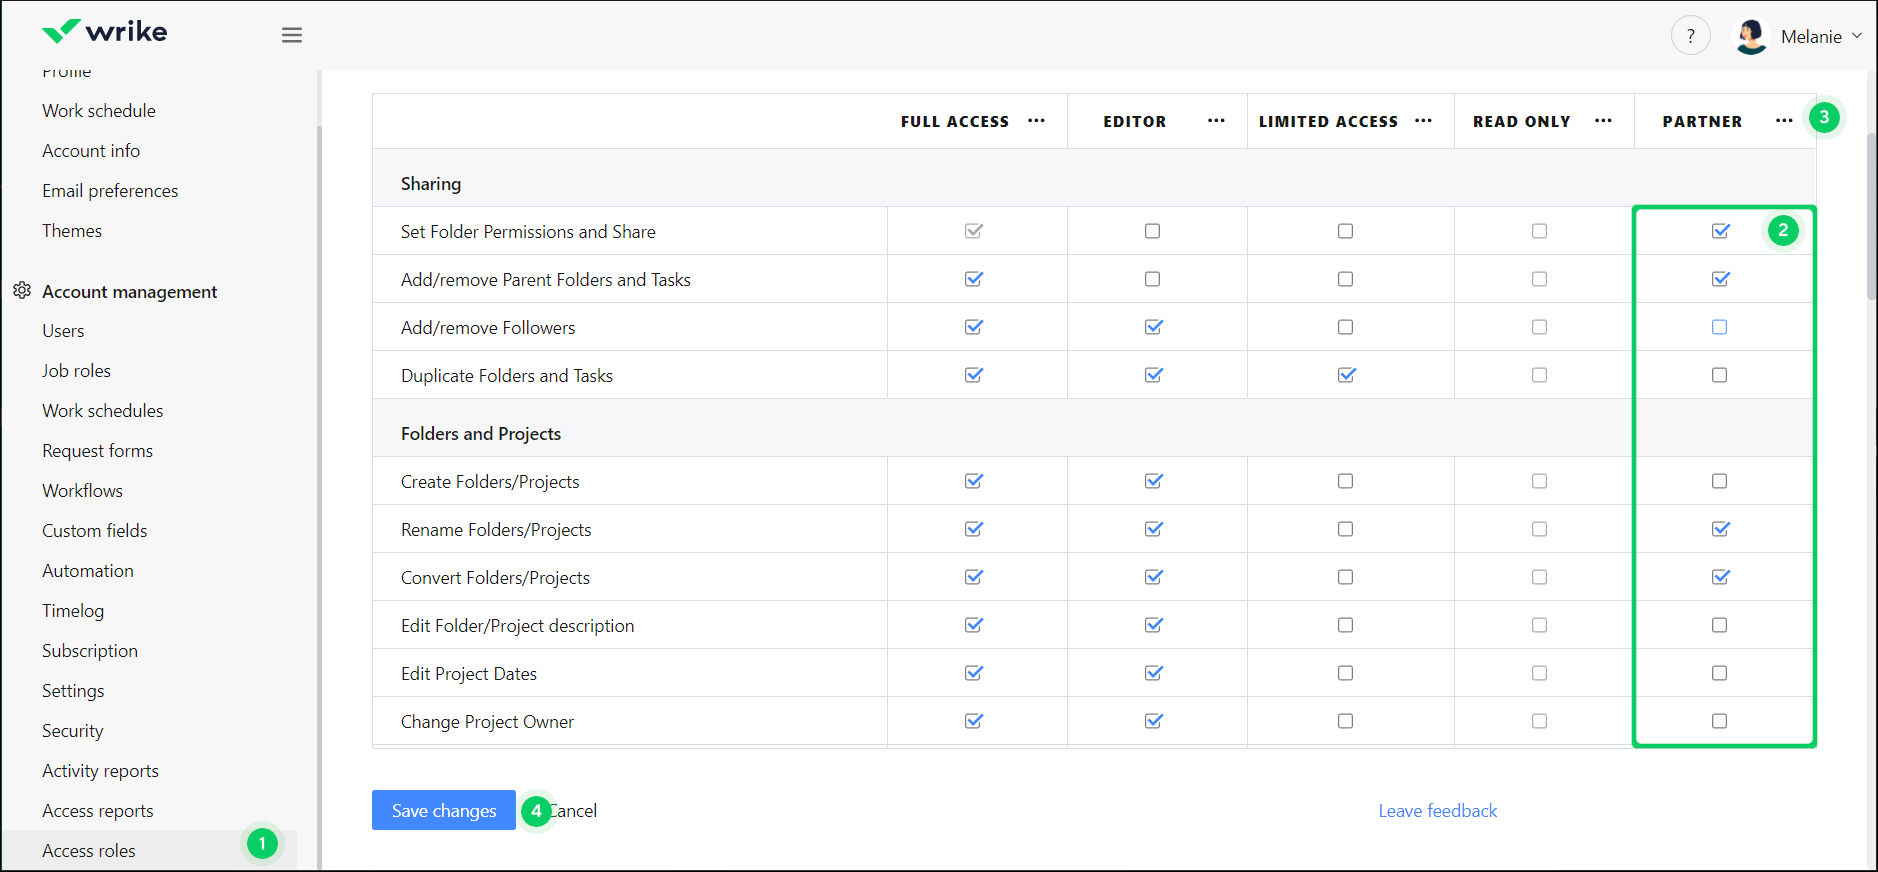Enable Add/remove Followers for Partner role

point(1719,327)
